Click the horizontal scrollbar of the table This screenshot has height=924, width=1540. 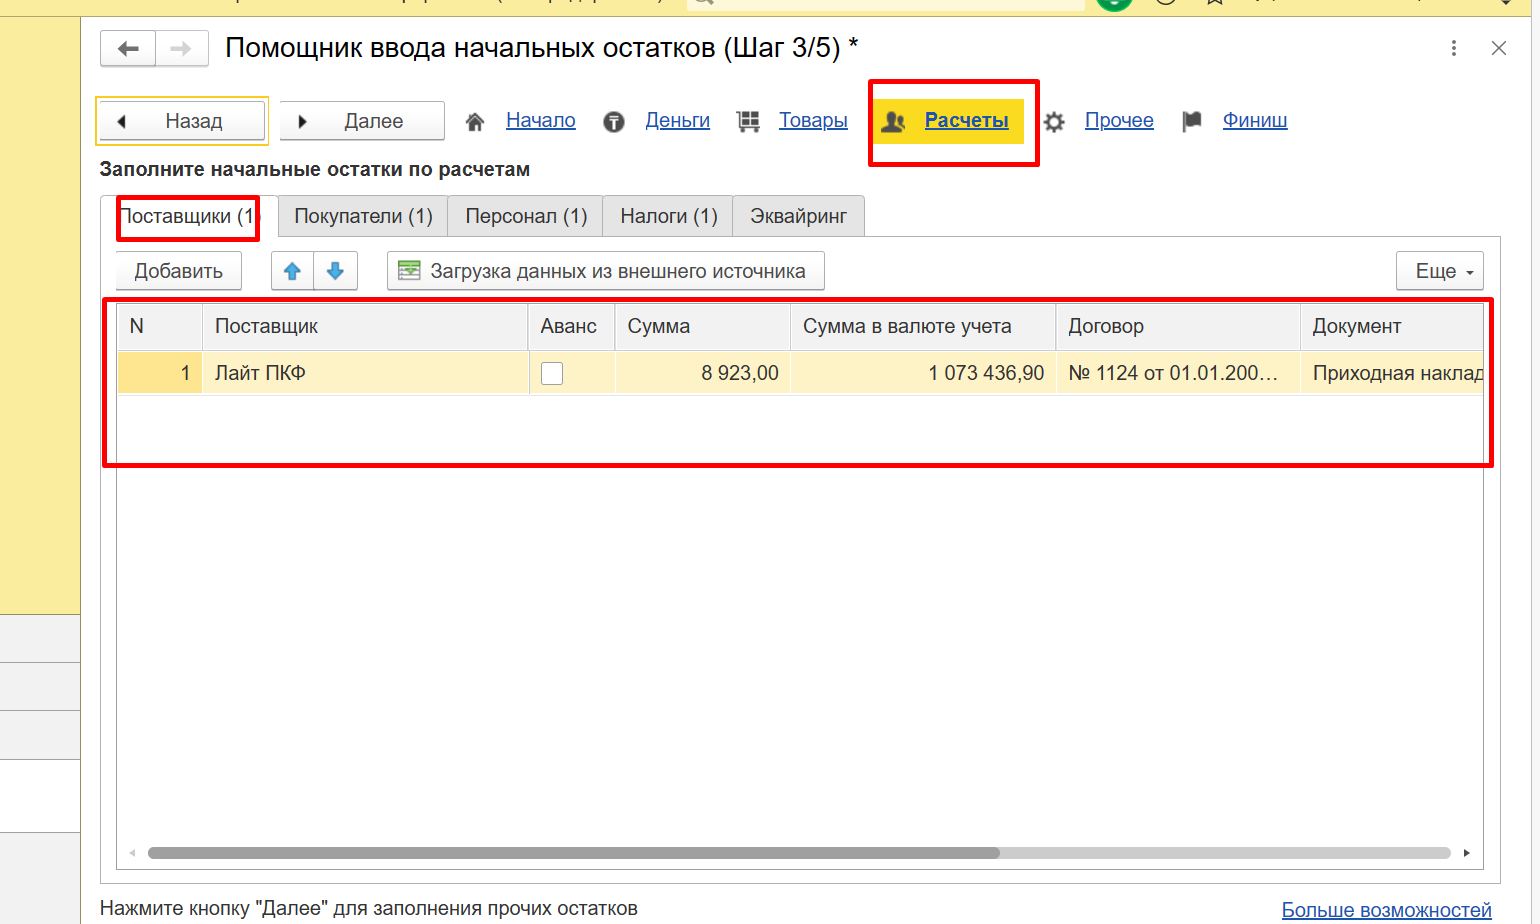[x=573, y=853]
